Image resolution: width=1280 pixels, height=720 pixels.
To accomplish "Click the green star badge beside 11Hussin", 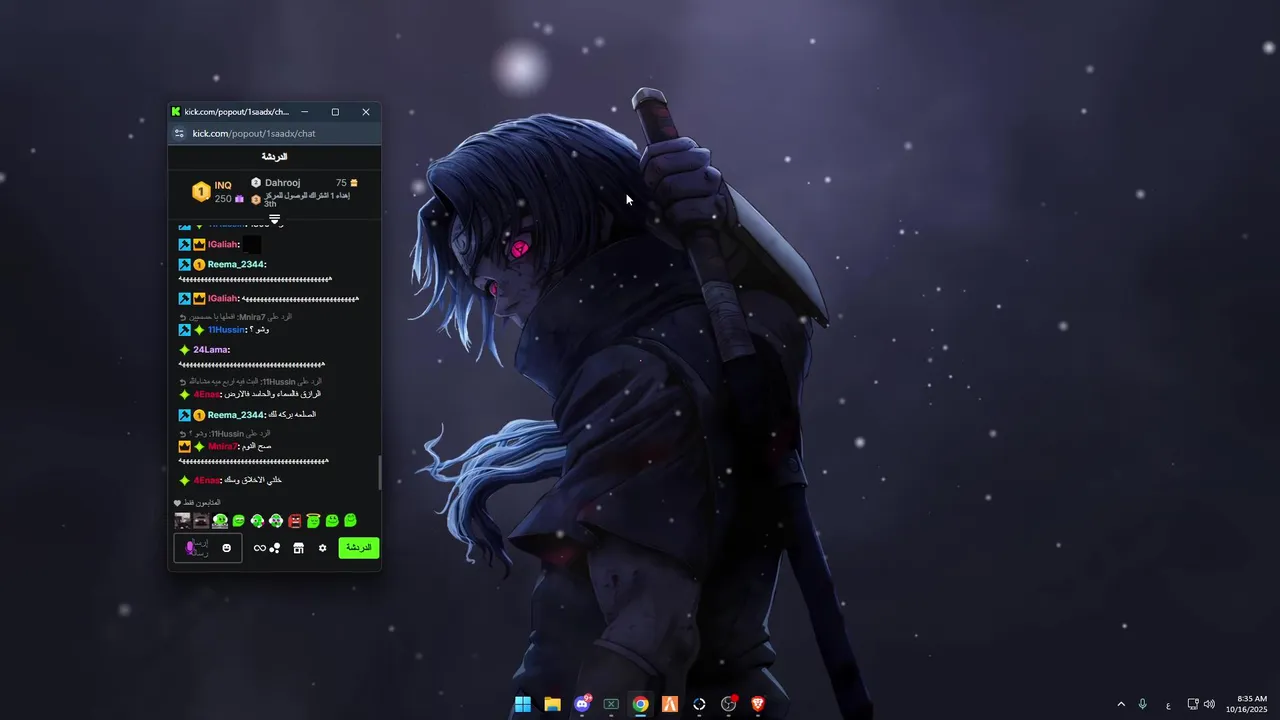I will [x=199, y=330].
